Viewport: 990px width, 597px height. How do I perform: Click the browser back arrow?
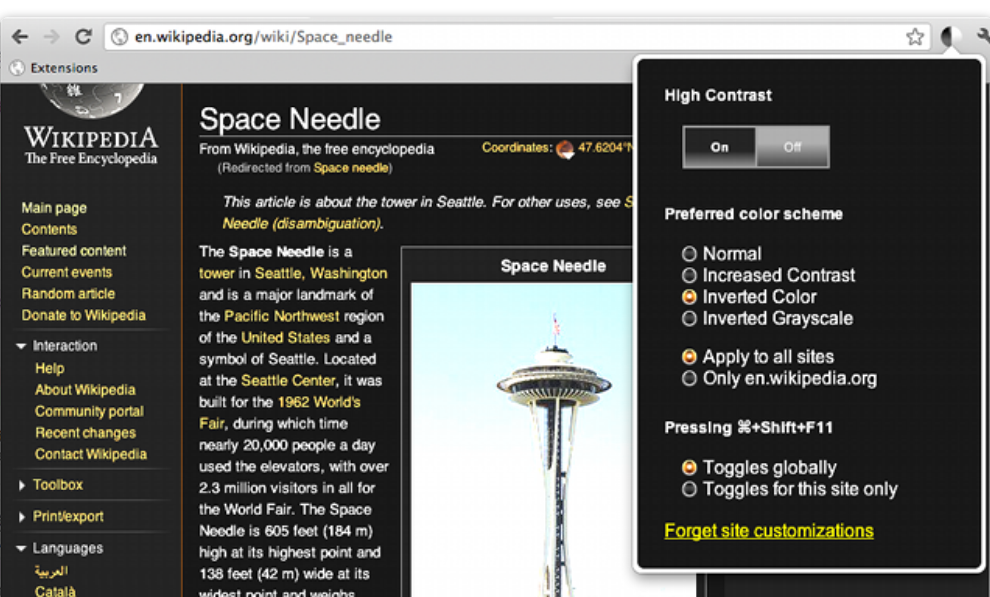20,37
